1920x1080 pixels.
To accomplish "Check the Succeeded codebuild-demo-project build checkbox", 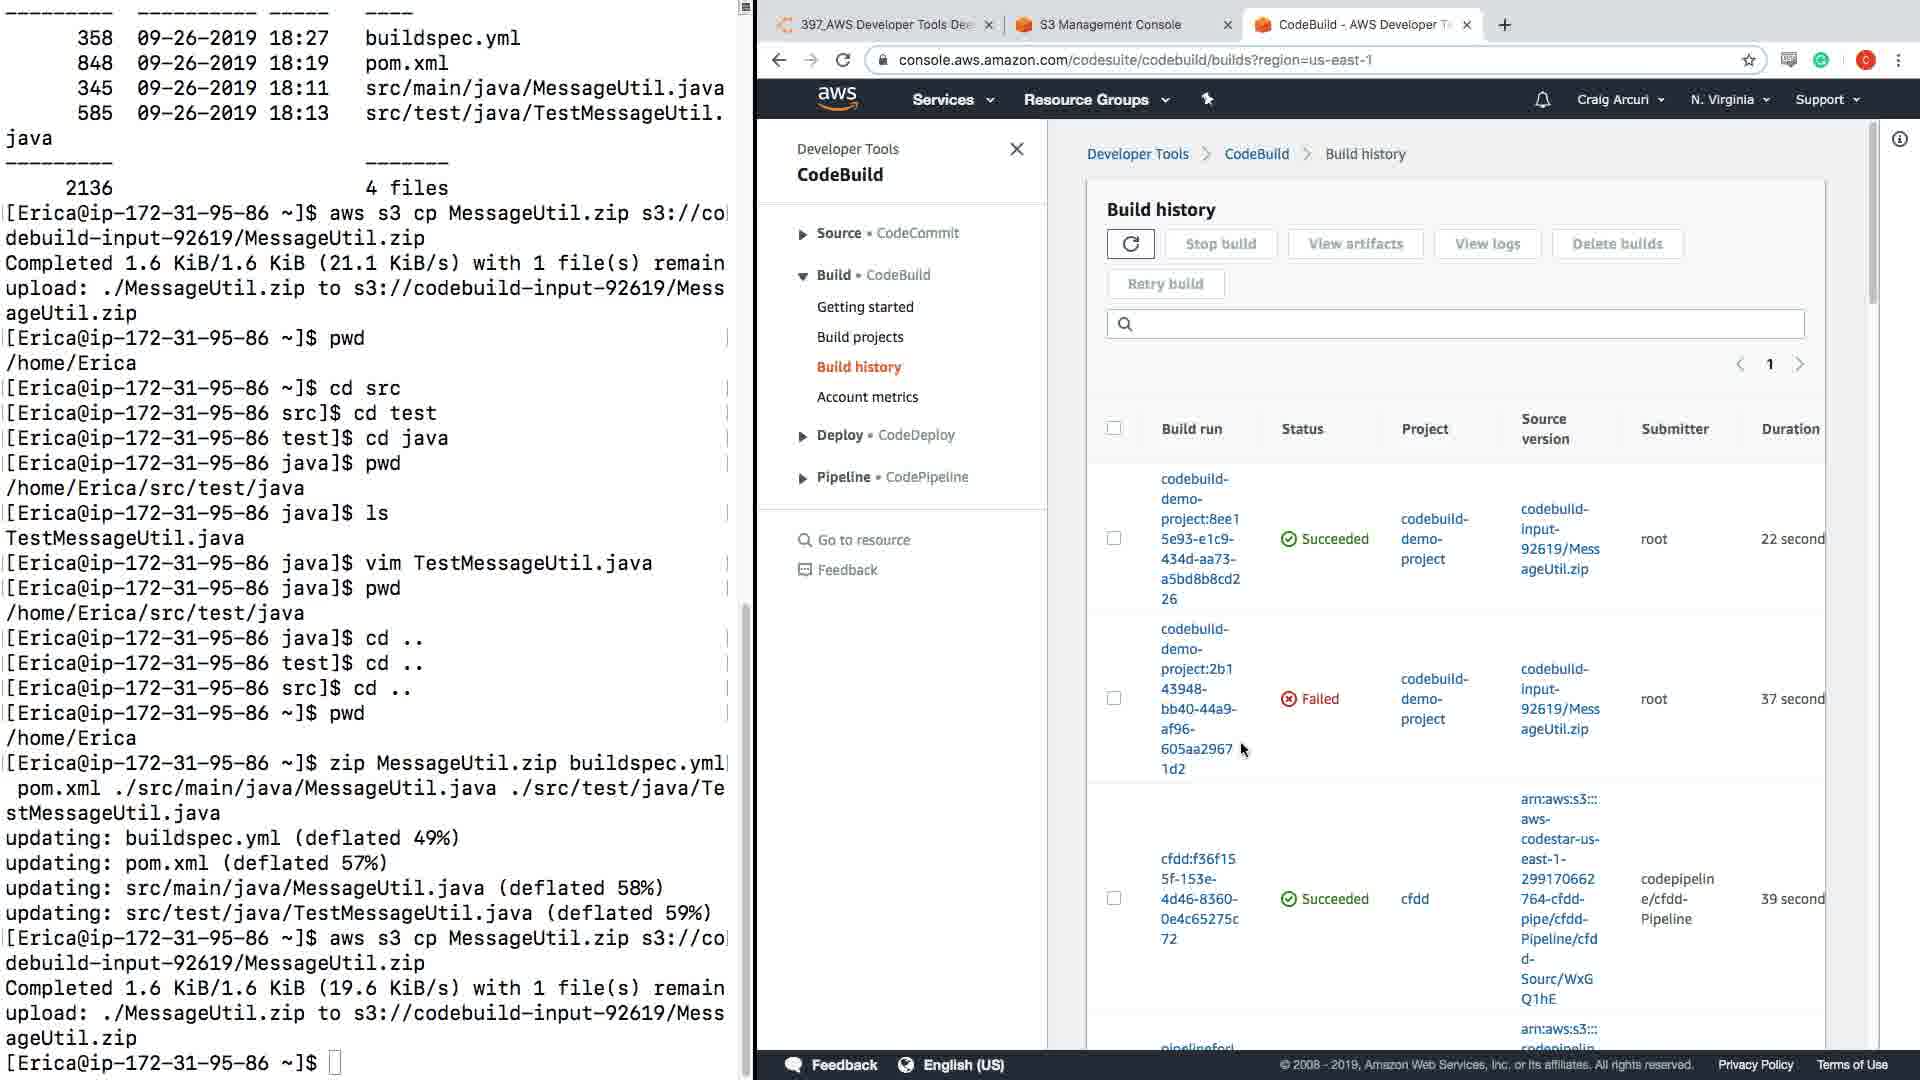I will [1114, 539].
